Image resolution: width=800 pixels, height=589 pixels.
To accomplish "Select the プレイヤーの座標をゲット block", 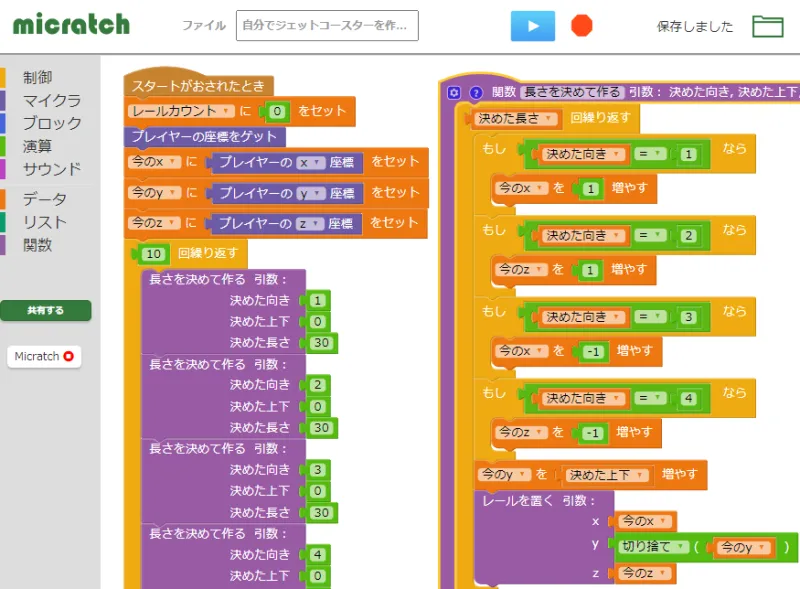I will pos(205,137).
